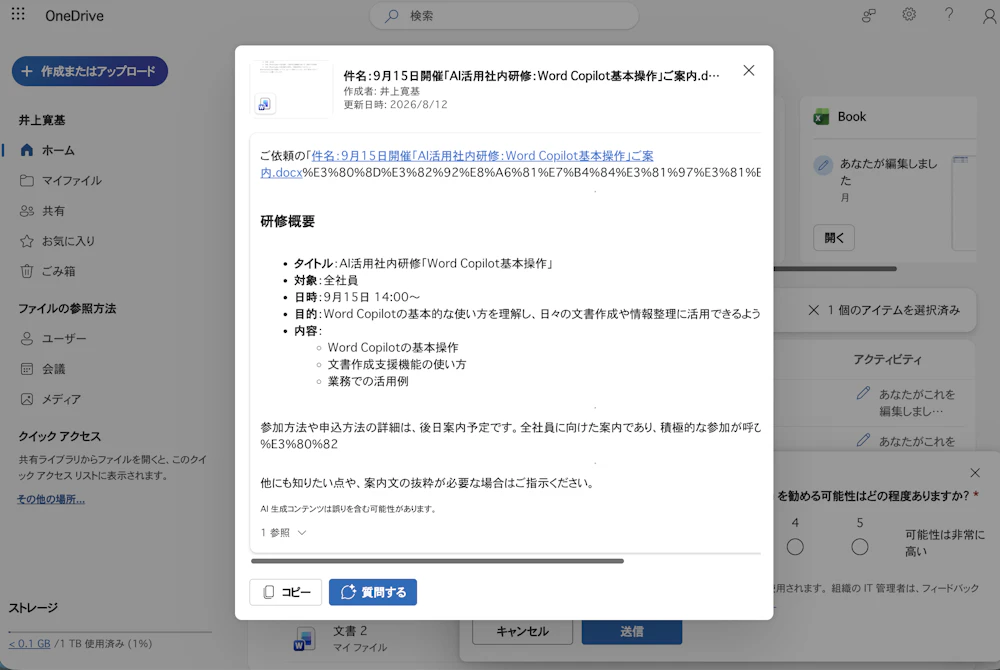Click the file type badge on thumbnail

coord(265,104)
